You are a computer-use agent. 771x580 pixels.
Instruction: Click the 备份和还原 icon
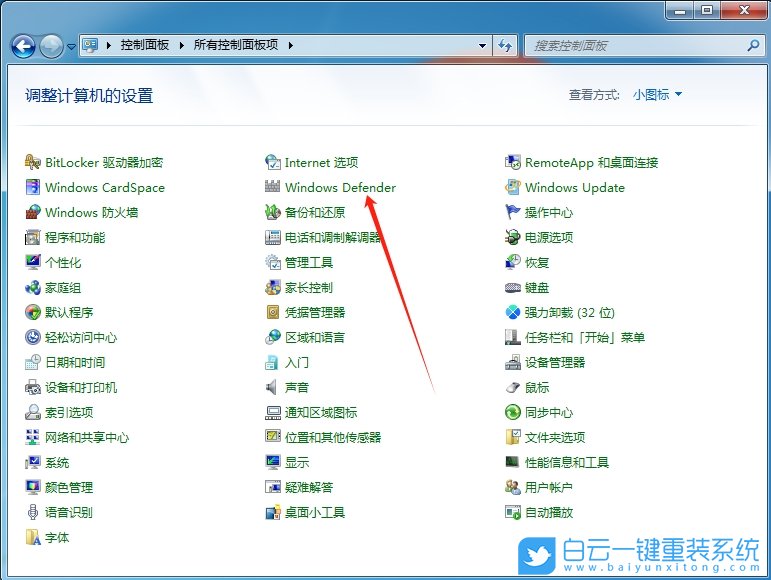pyautogui.click(x=272, y=212)
